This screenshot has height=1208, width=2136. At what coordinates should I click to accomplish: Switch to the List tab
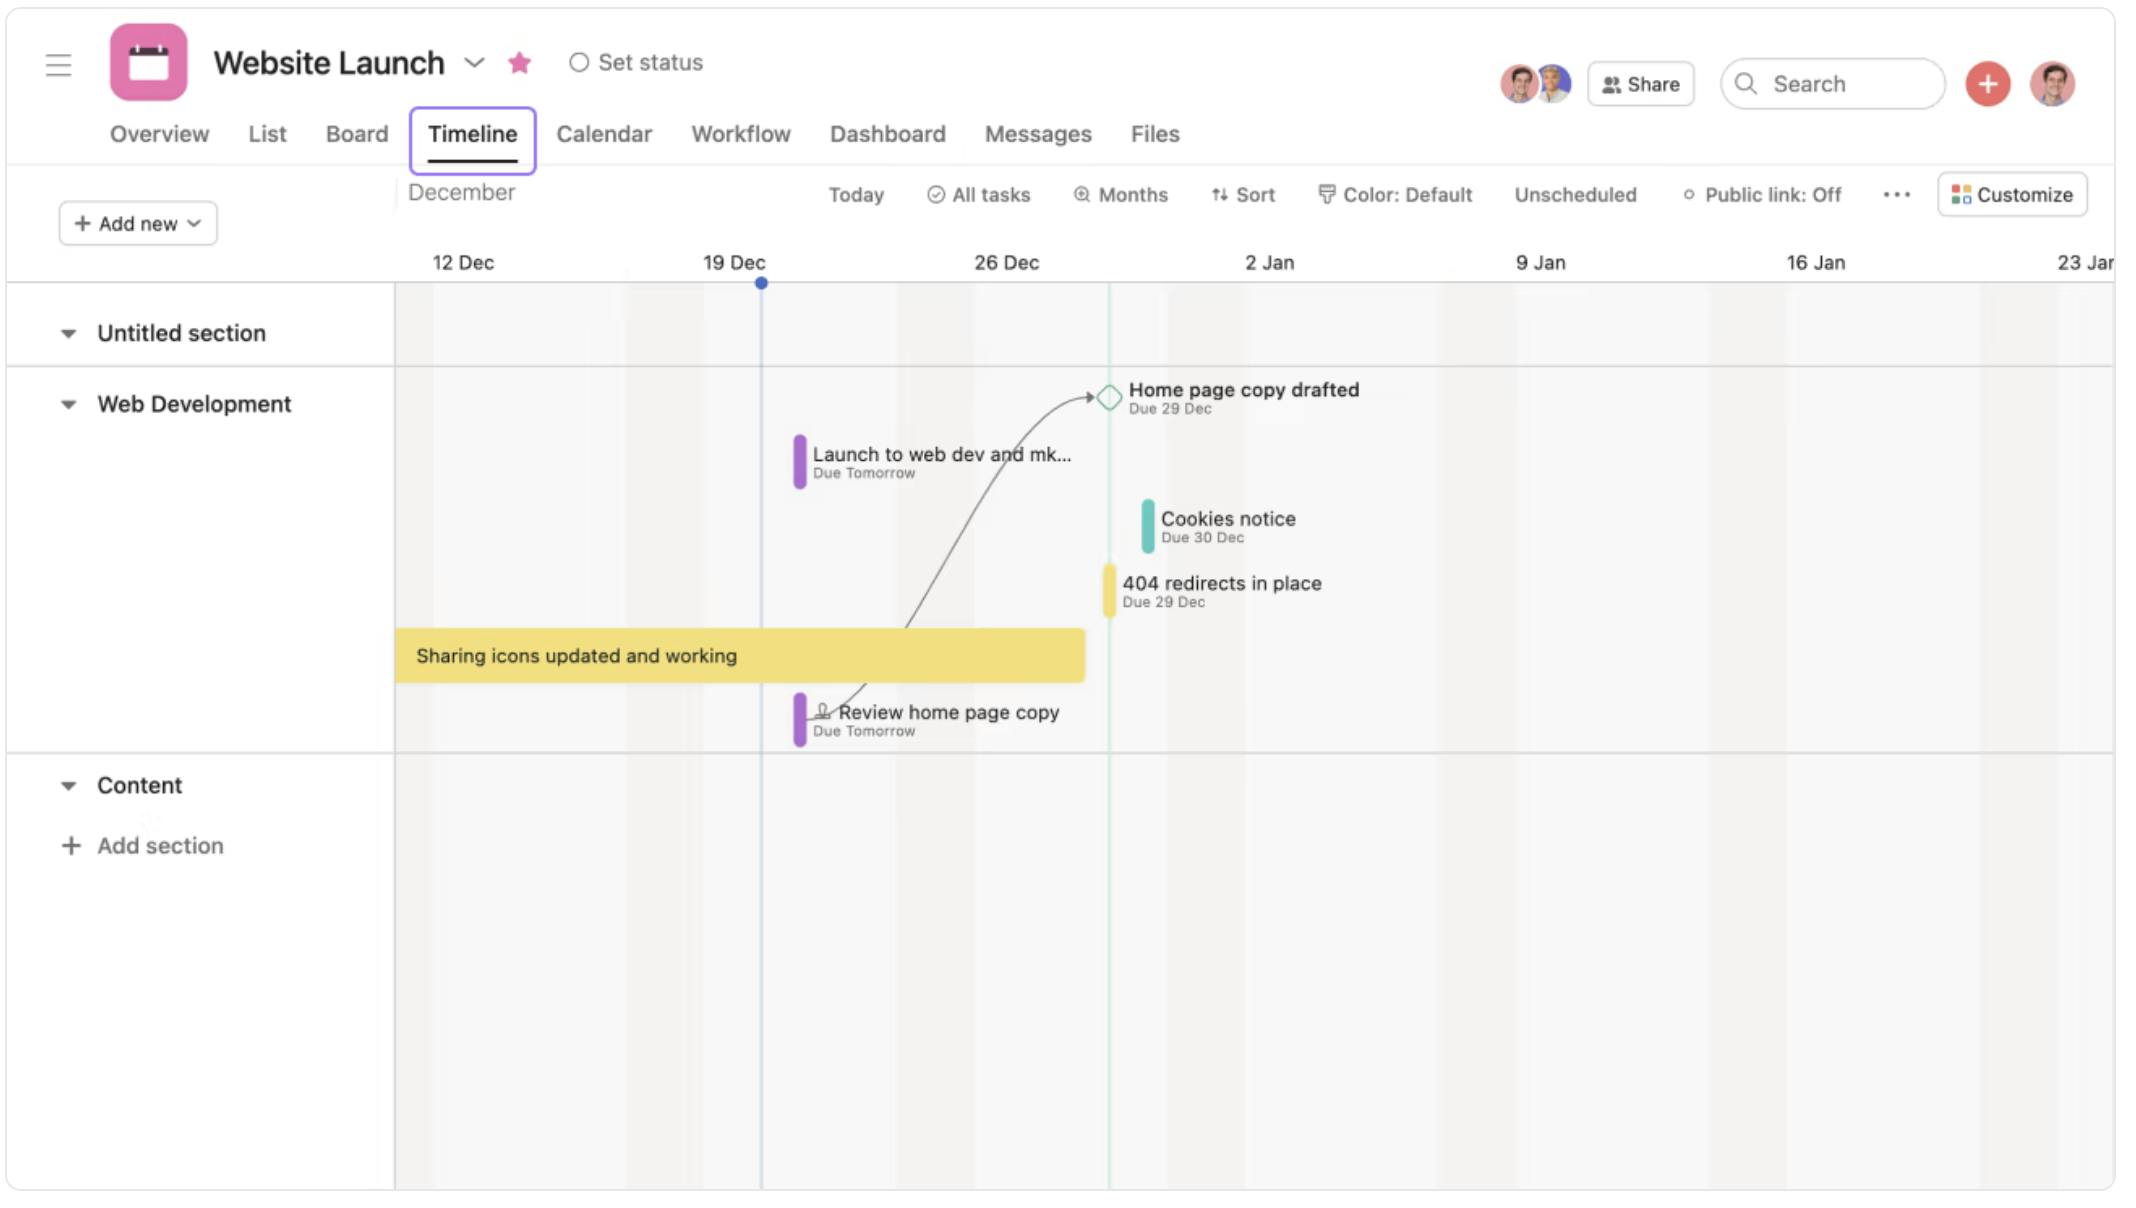point(267,134)
